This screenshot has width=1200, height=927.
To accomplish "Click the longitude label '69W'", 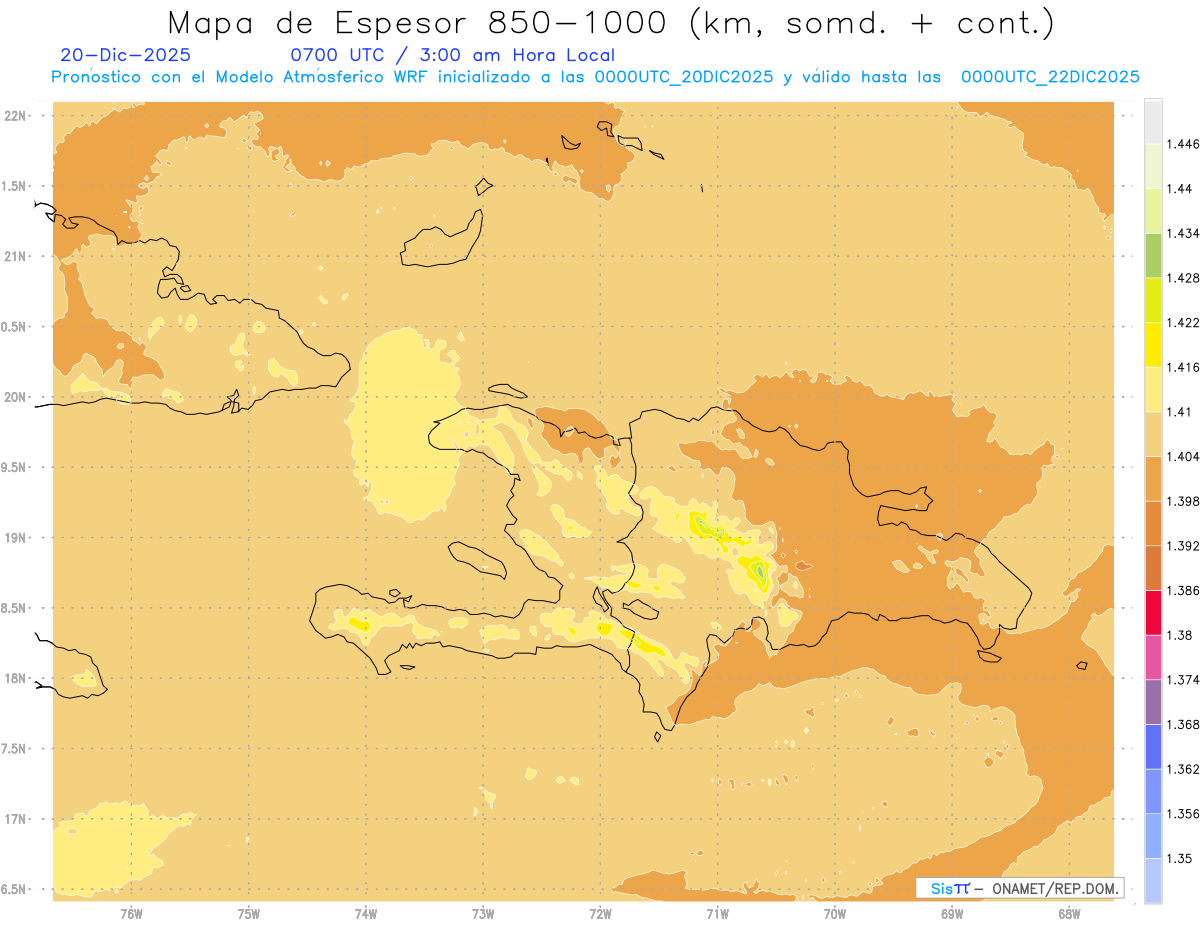I will tap(952, 914).
